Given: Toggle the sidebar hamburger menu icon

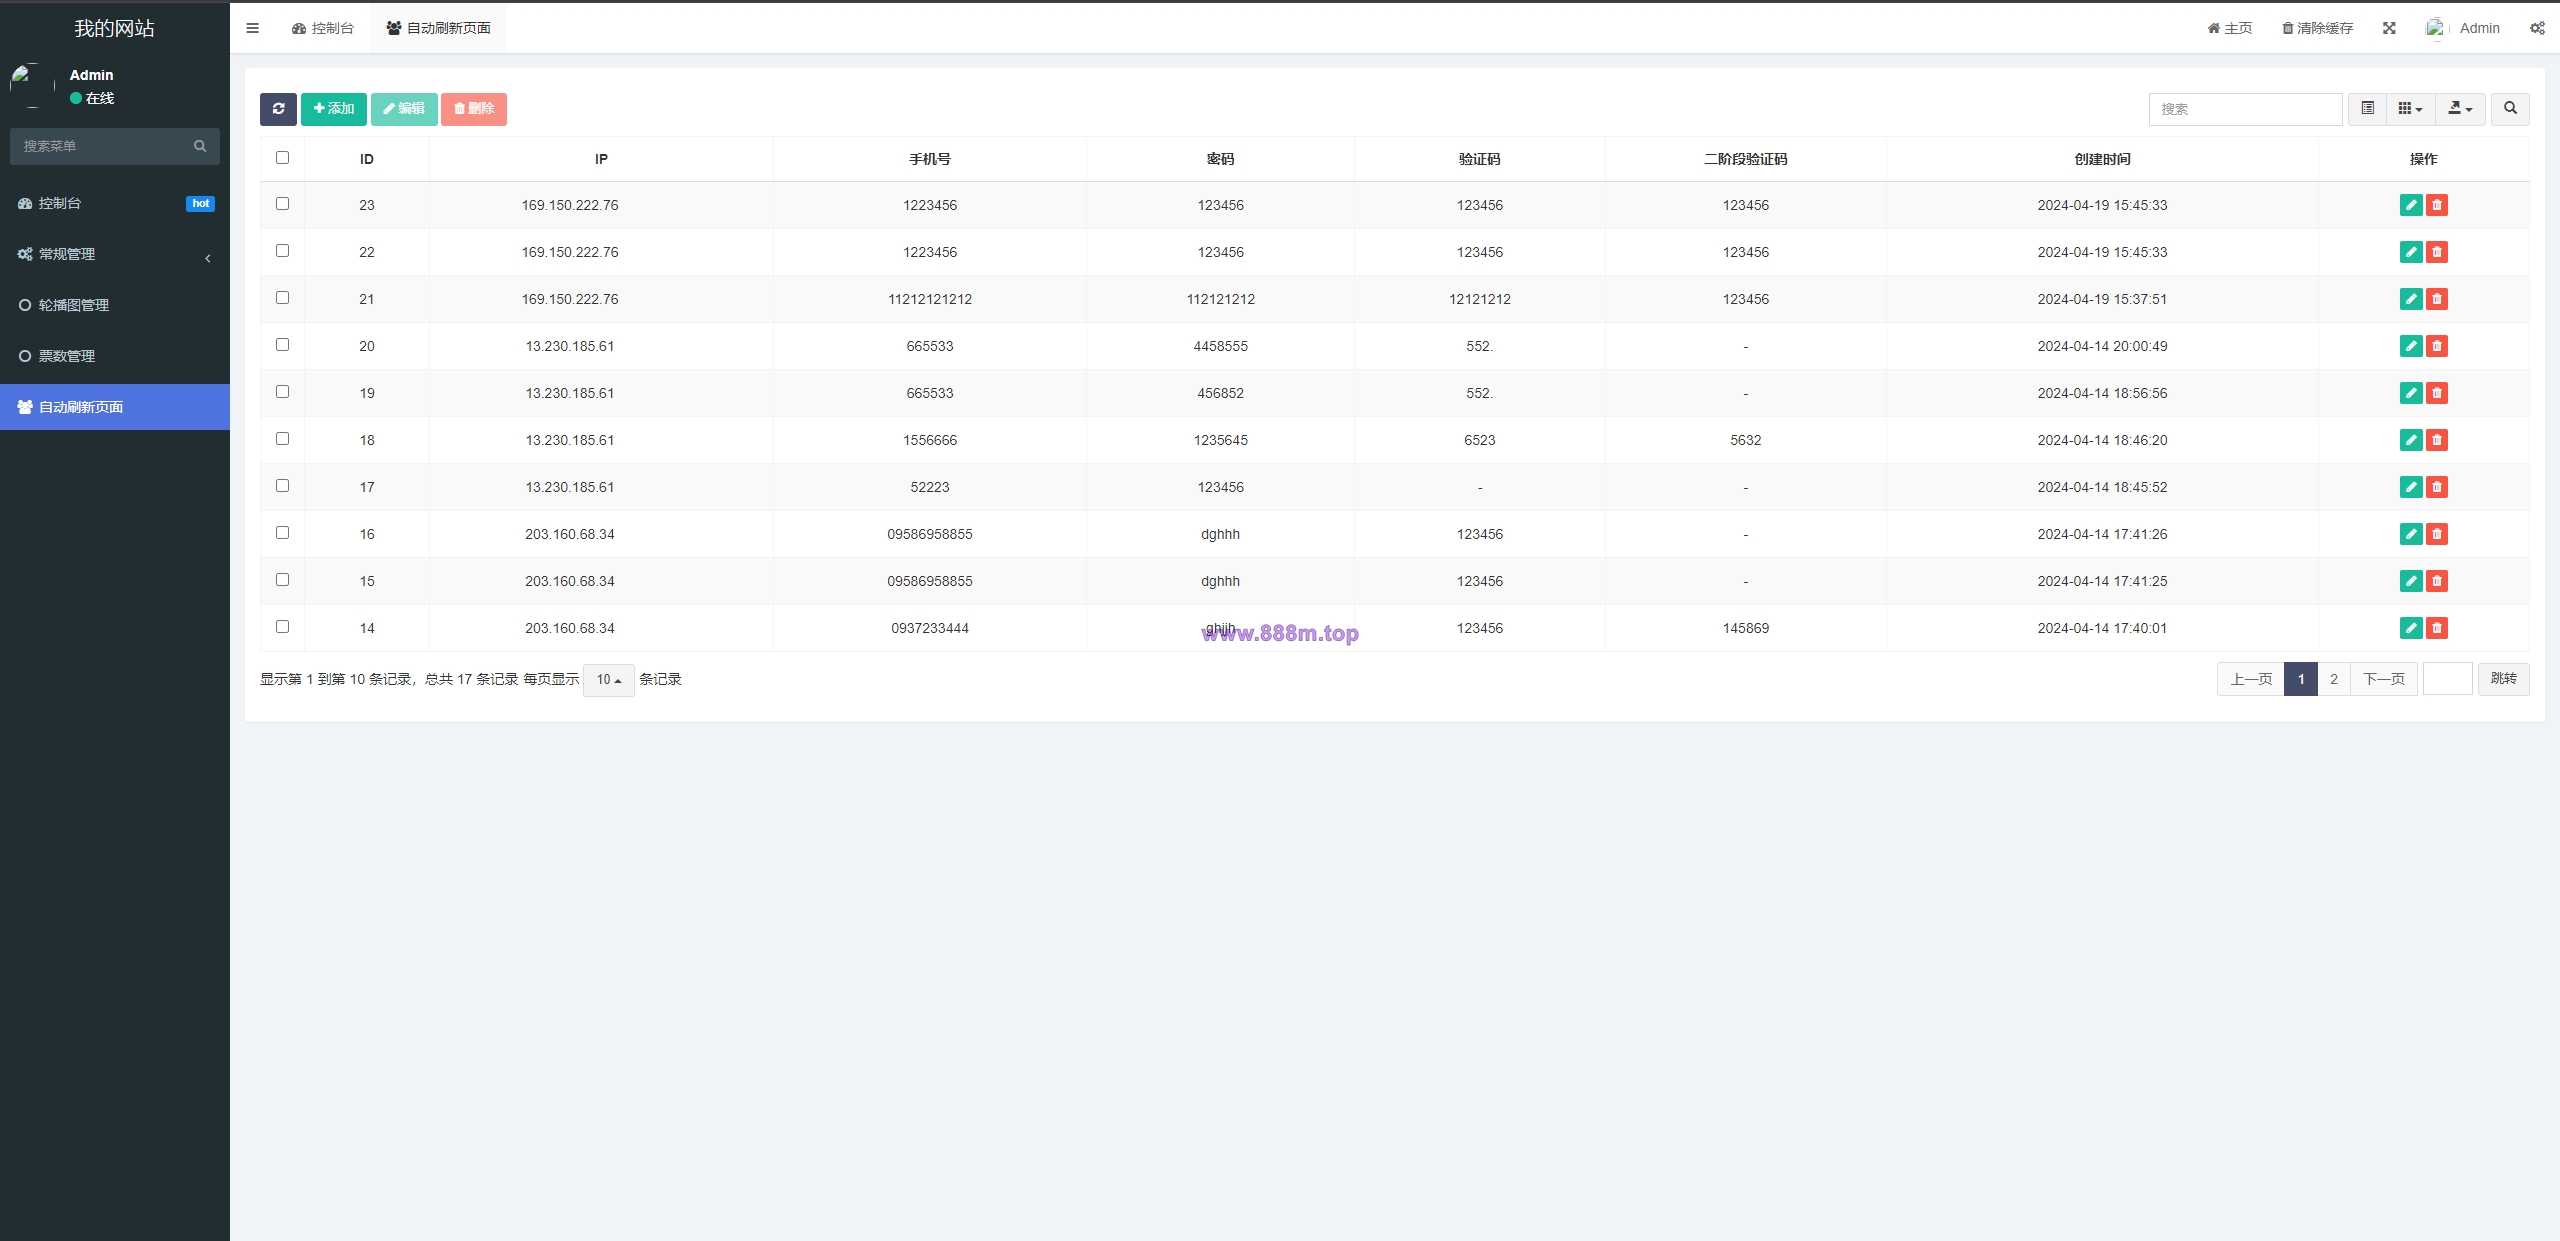Looking at the screenshot, I should pos(252,28).
